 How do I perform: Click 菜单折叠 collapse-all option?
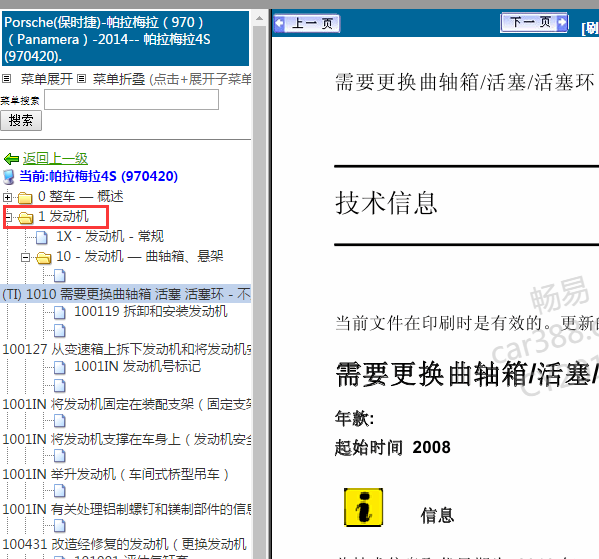119,79
